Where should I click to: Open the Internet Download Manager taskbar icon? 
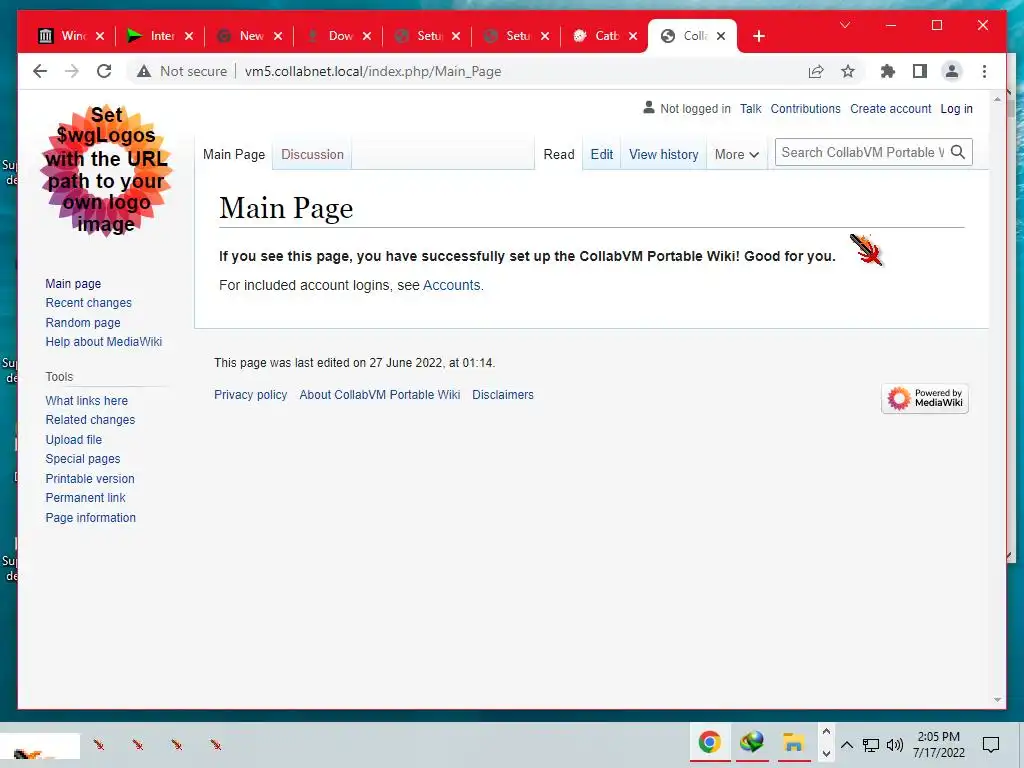point(752,743)
